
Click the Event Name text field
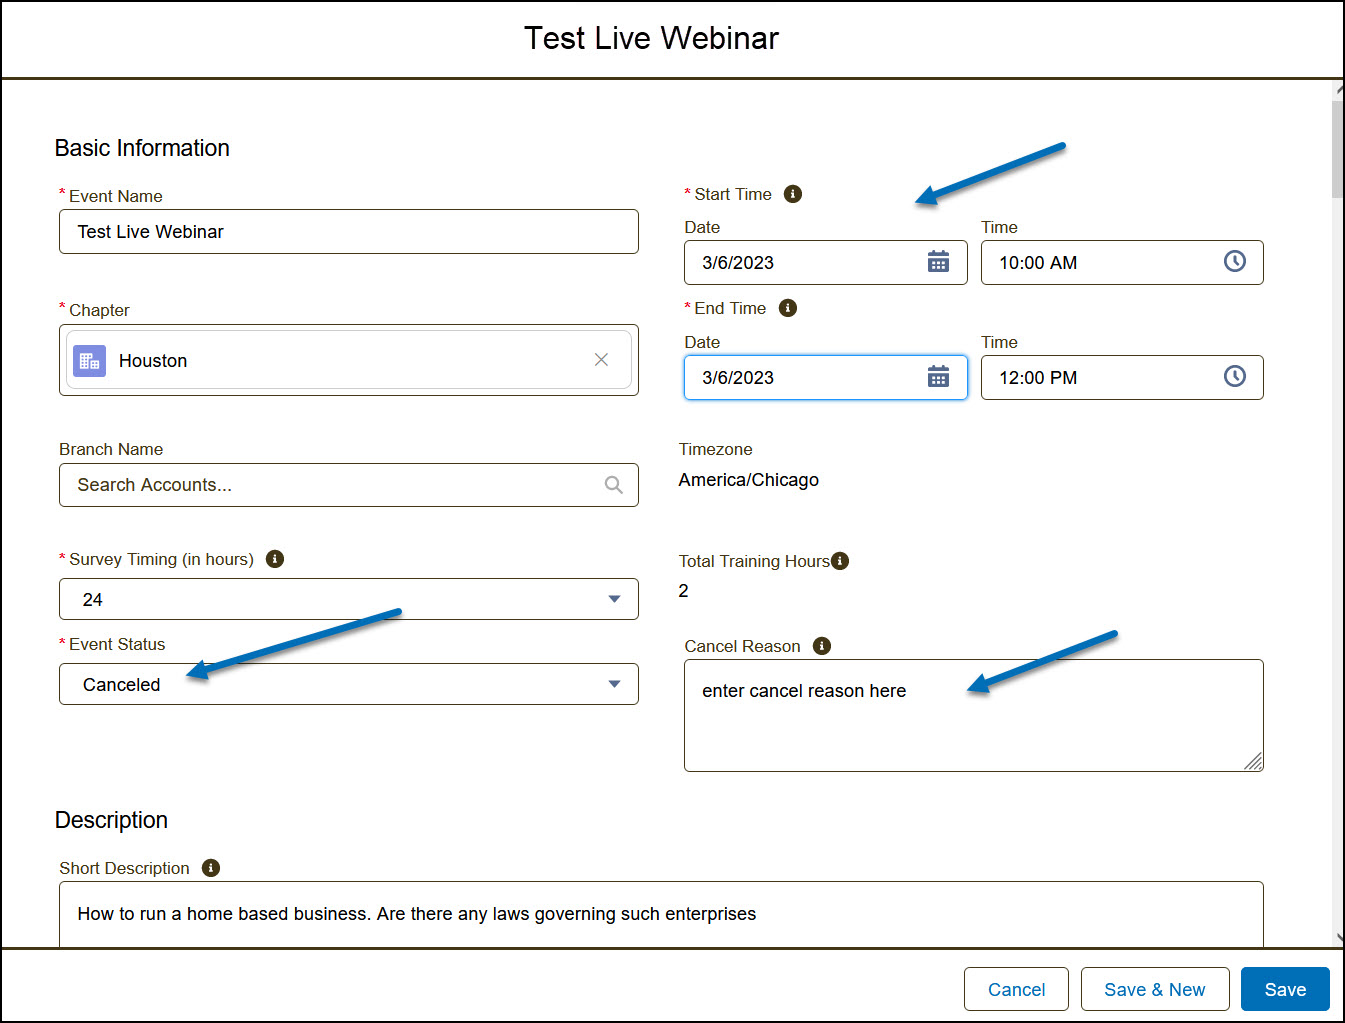tap(348, 232)
